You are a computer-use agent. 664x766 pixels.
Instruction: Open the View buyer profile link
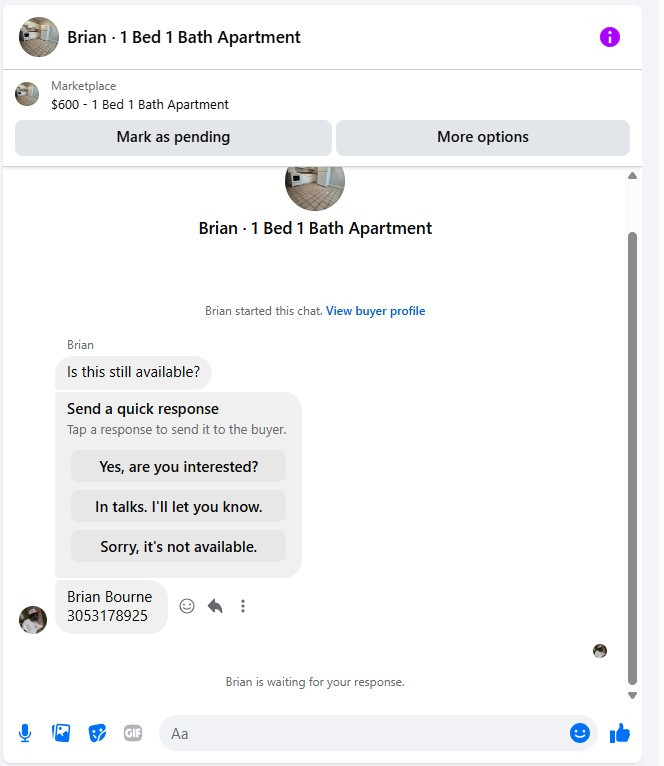pyautogui.click(x=375, y=311)
